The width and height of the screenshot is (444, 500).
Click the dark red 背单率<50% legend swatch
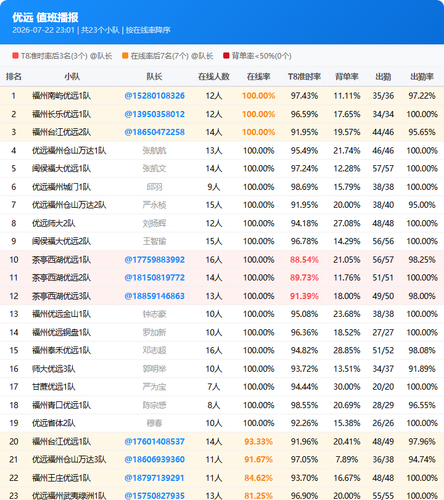click(x=226, y=56)
